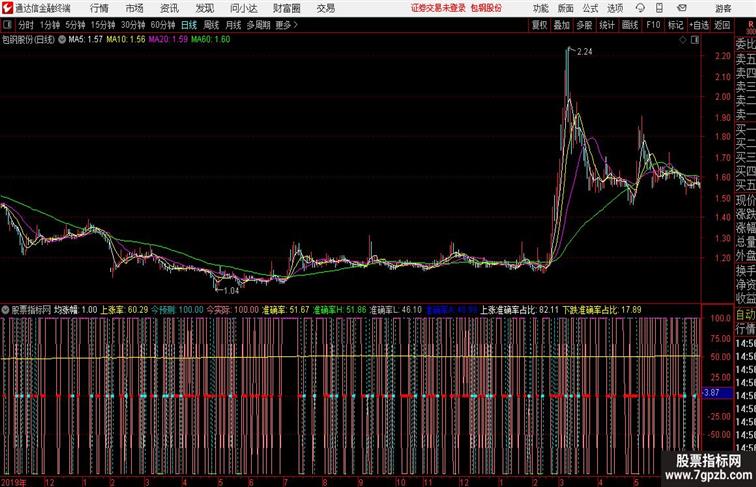Viewport: 756px width, 487px height.
Task: Click the 叠加 overlay button
Action: (x=562, y=25)
